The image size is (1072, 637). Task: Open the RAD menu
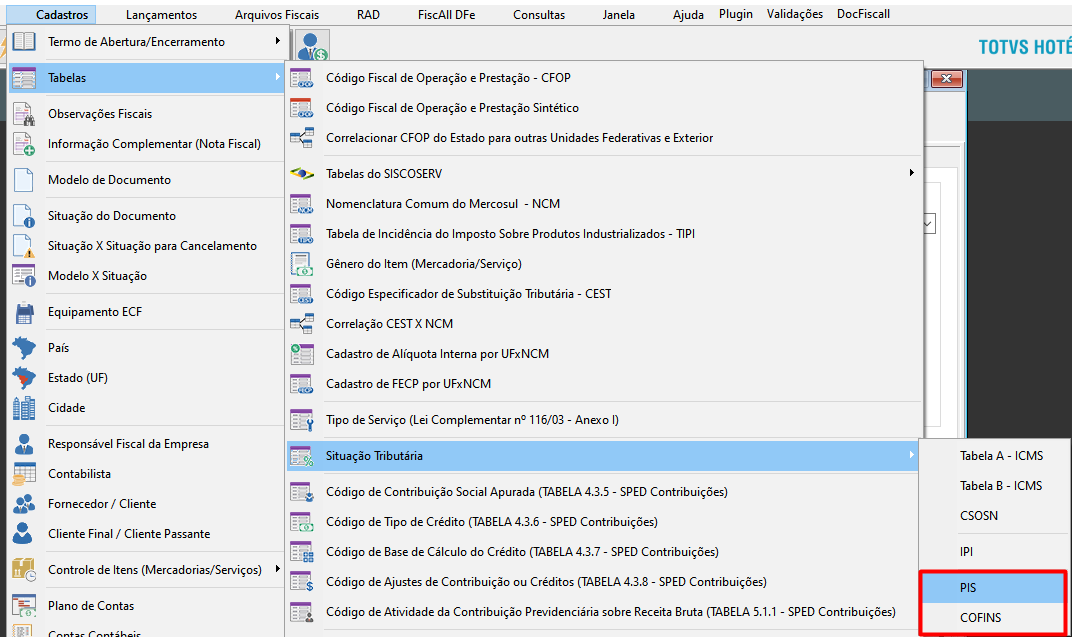tap(368, 14)
